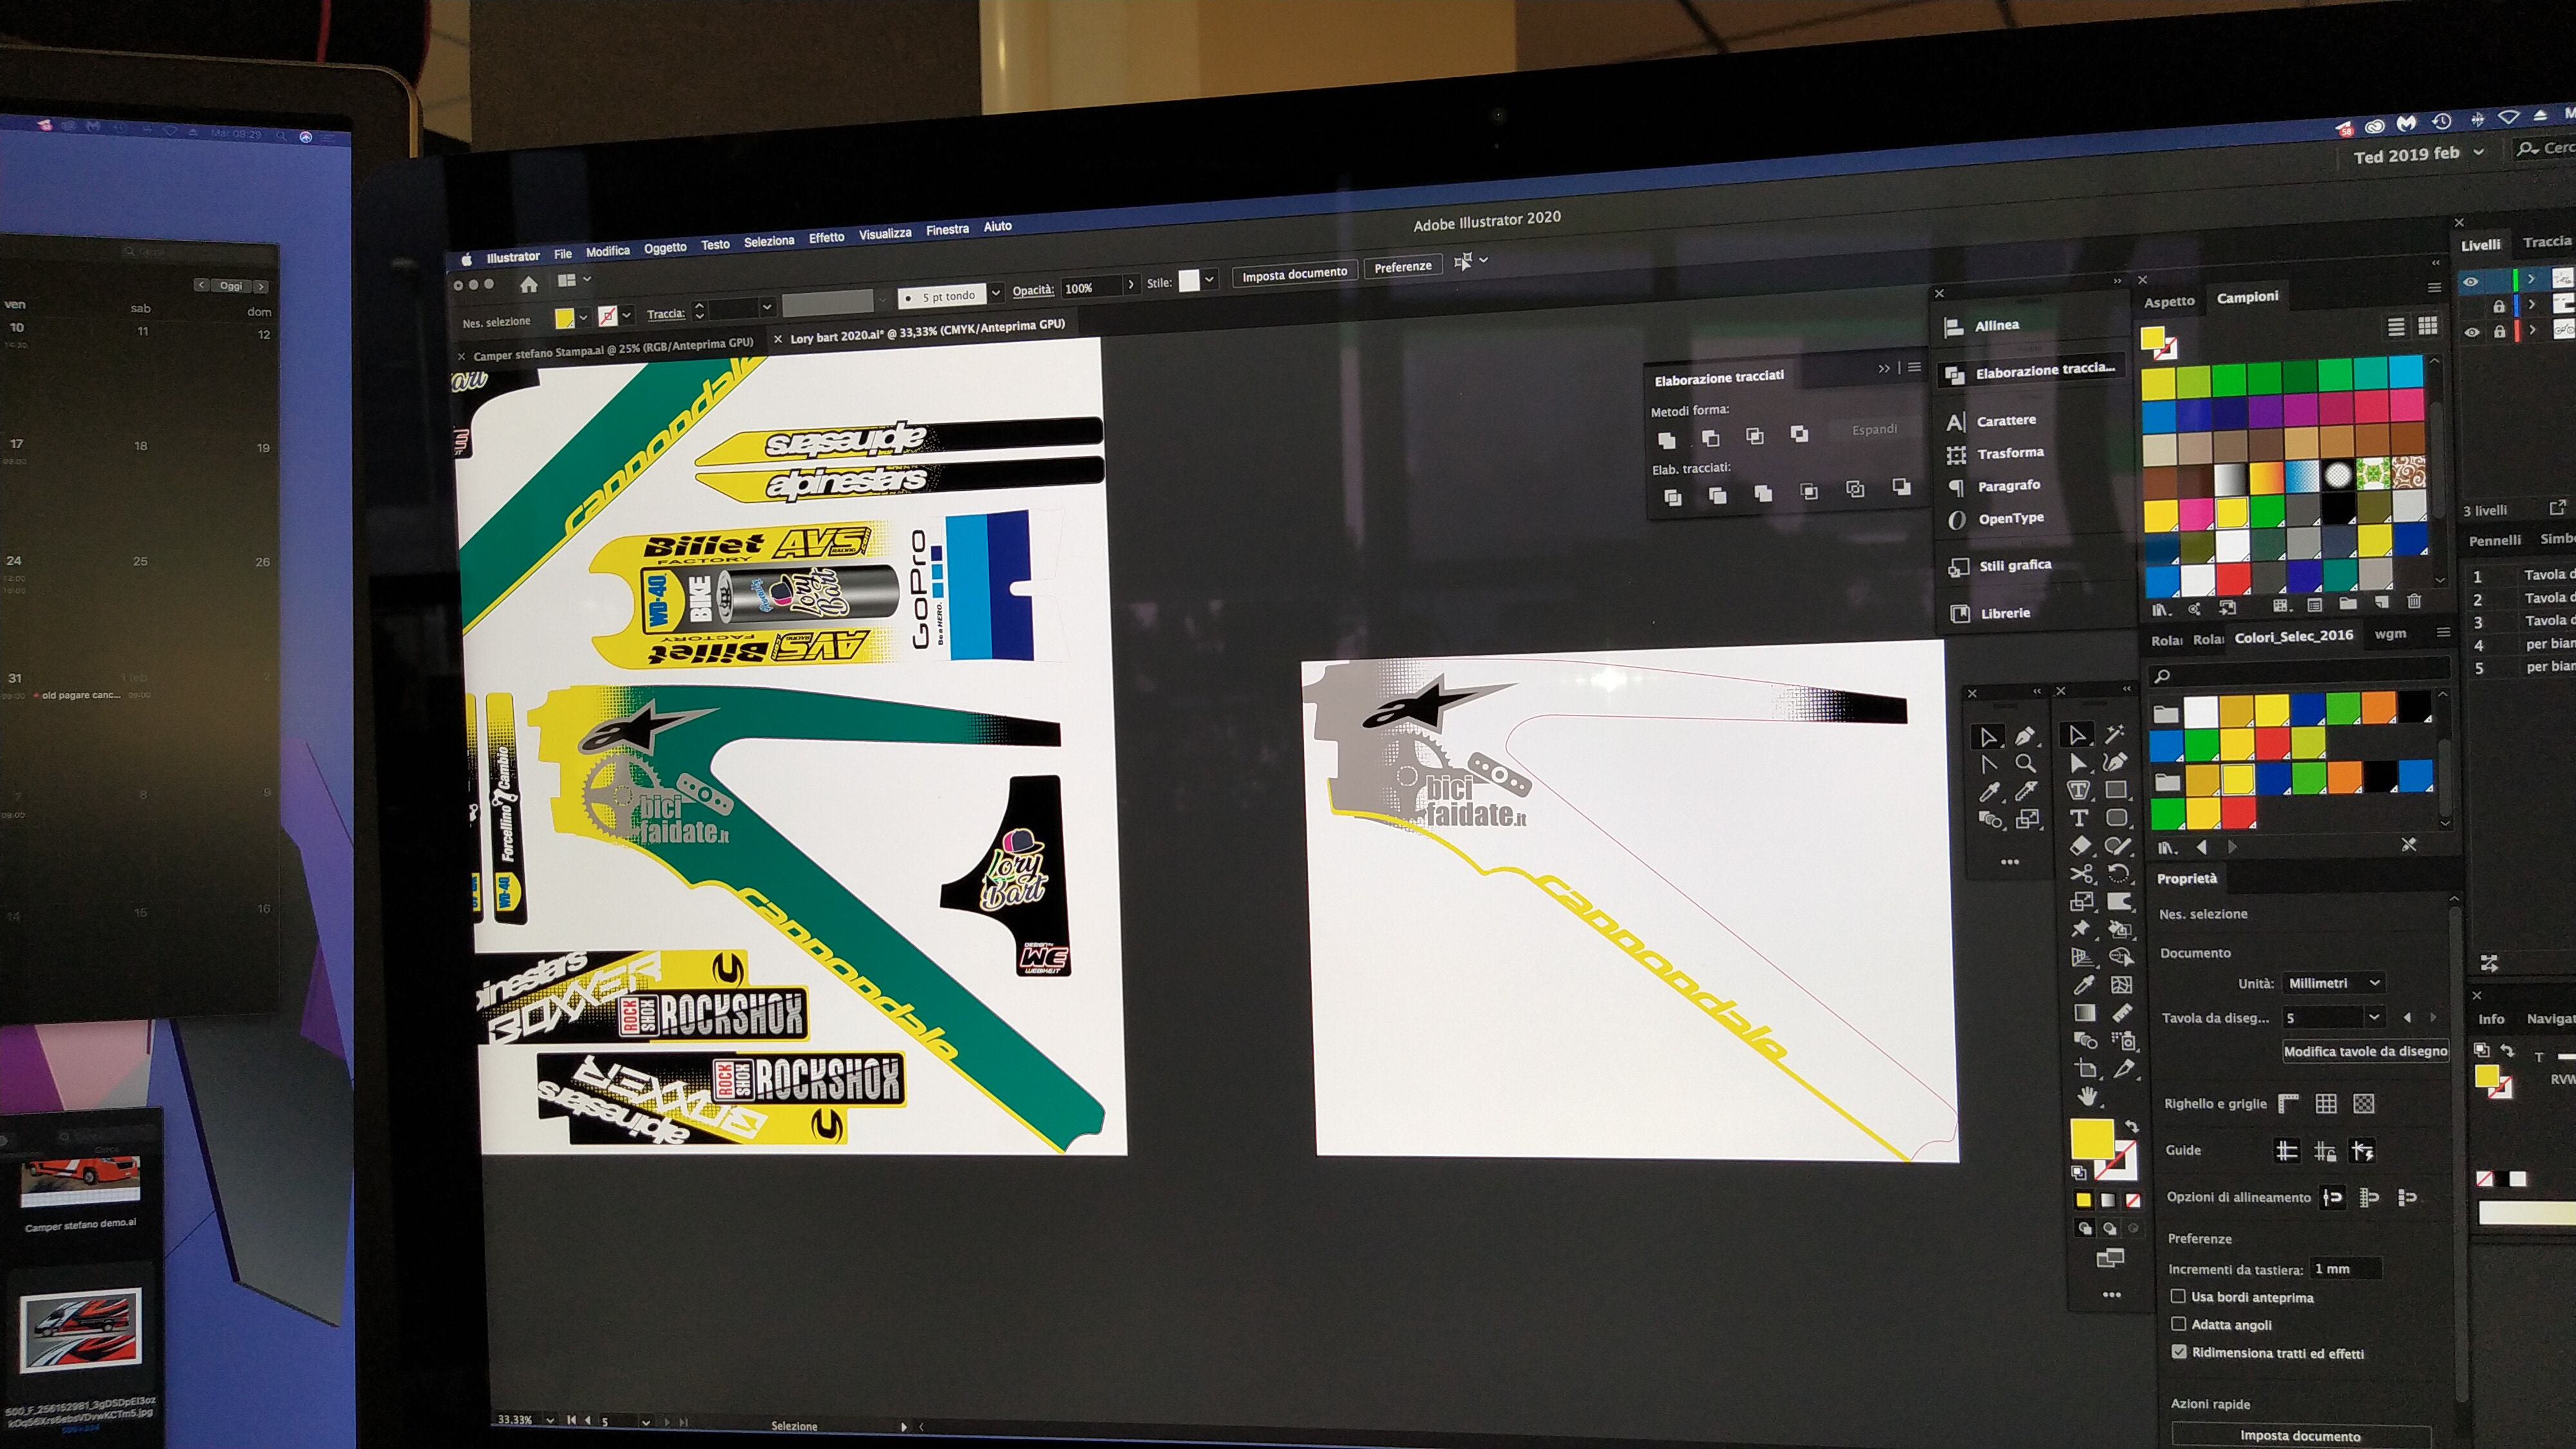
Task: Select the Gradient tool
Action: coord(2084,1013)
